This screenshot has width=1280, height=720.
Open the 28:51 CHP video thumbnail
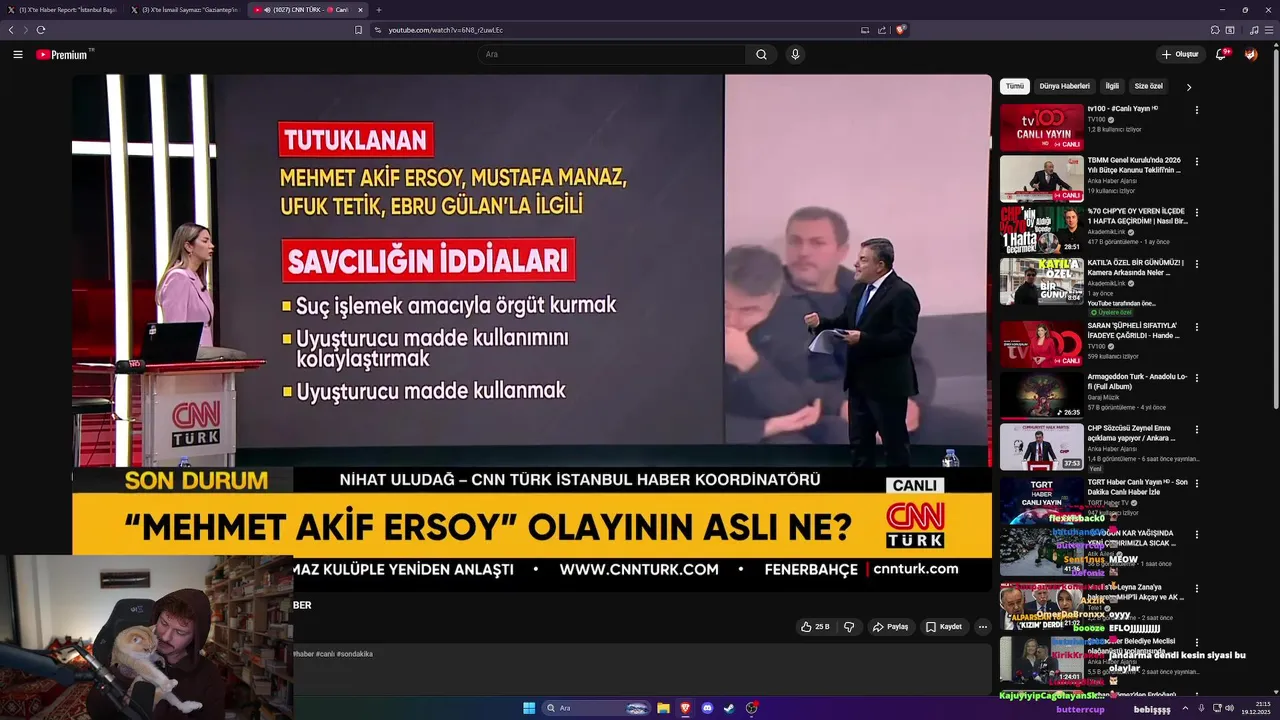[x=1042, y=230]
